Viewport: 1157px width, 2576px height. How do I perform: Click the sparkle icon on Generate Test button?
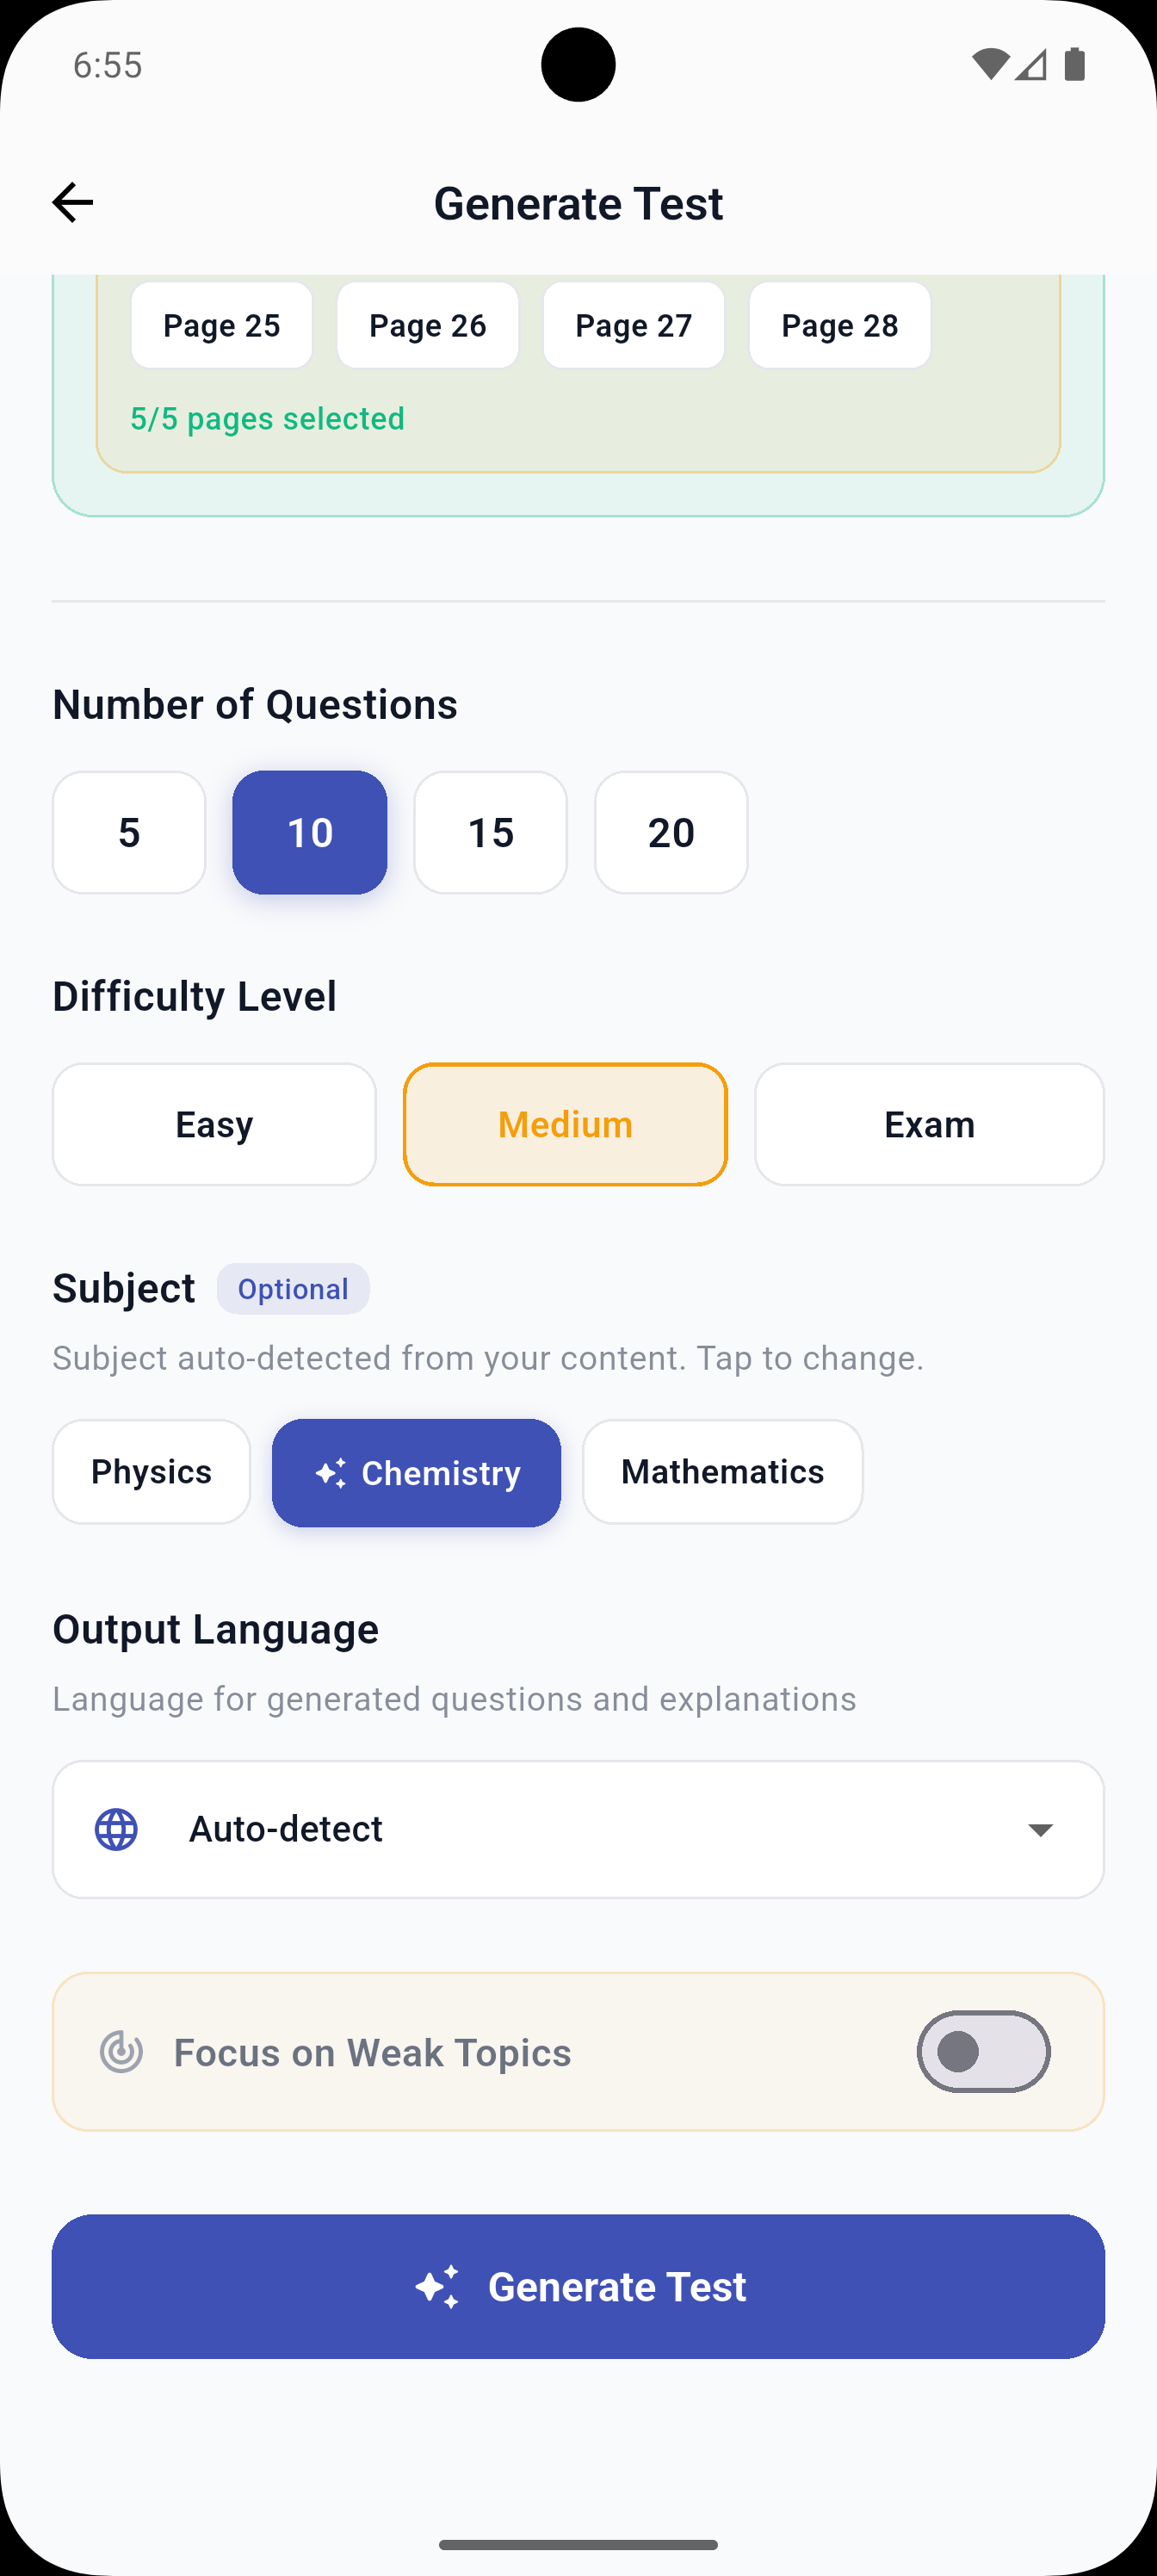(440, 2286)
